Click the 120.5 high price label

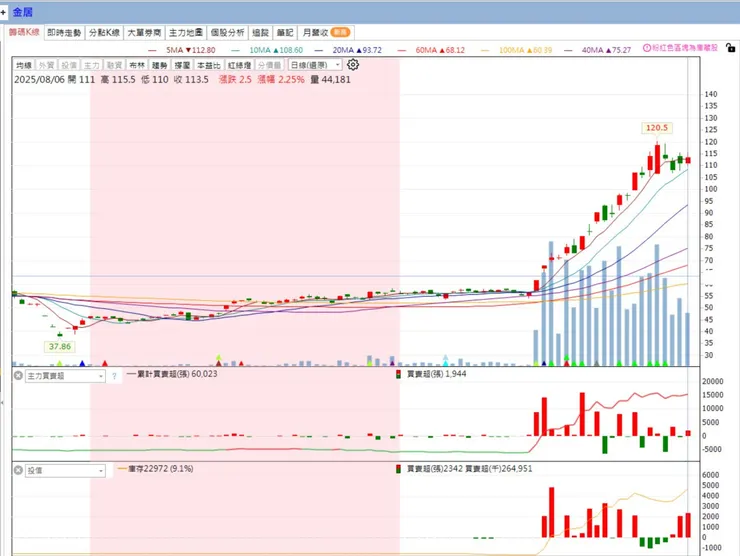pos(656,128)
